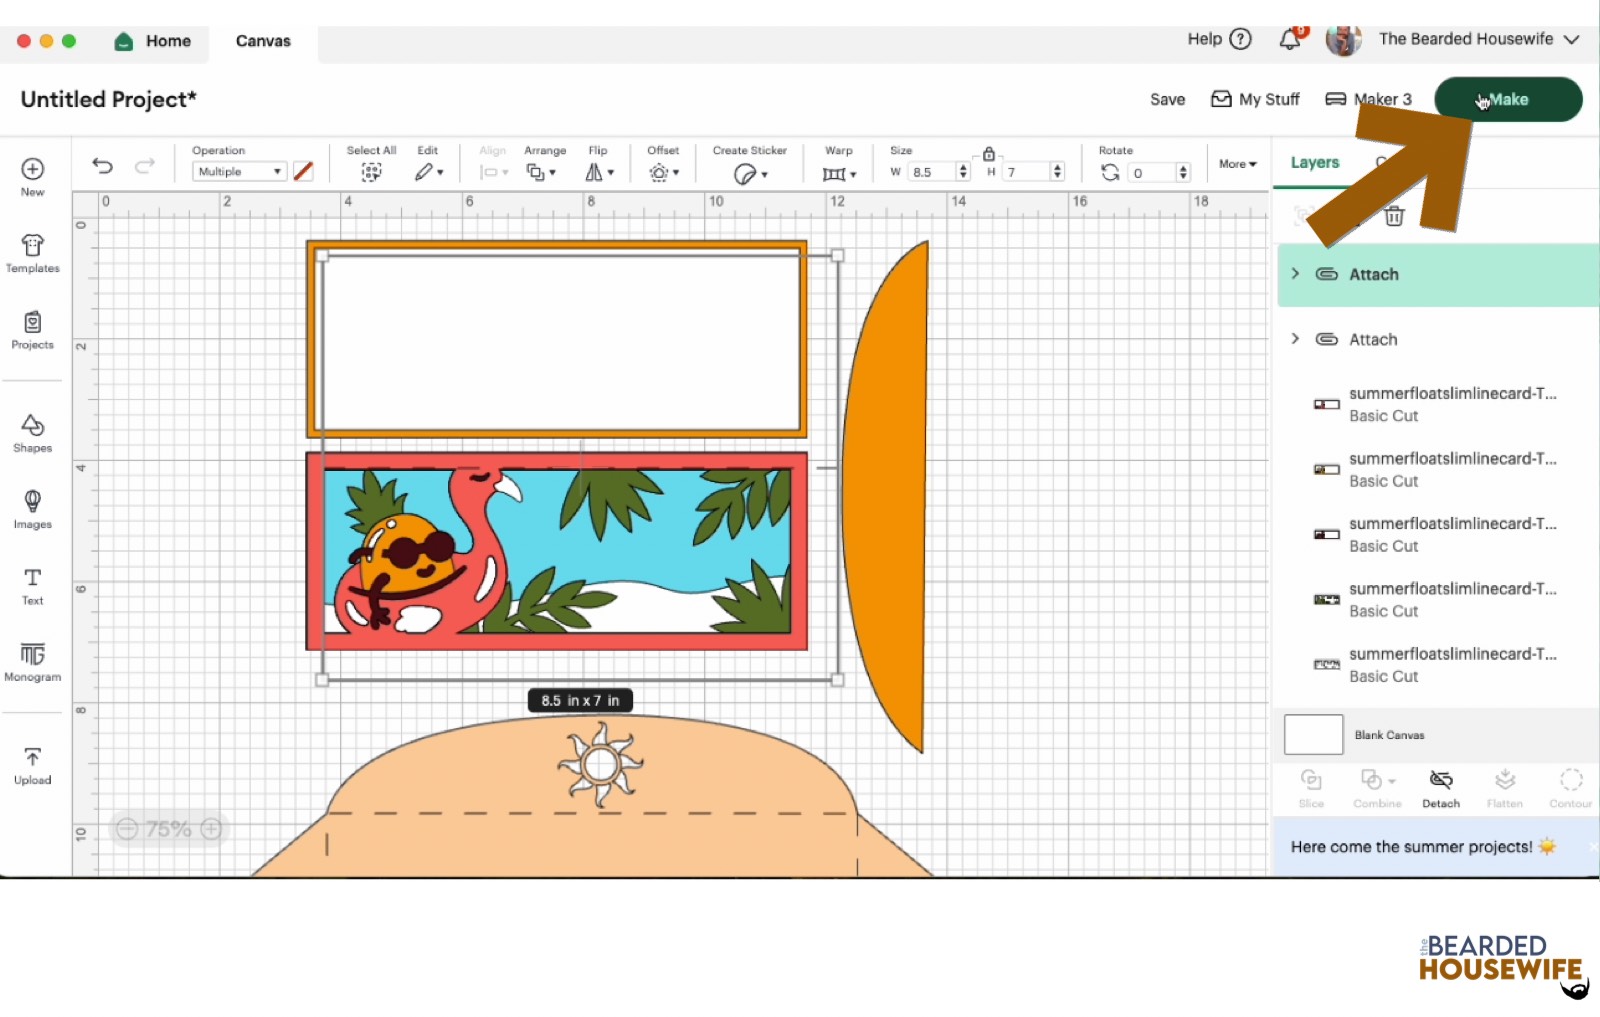This screenshot has width=1600, height=1017.
Task: Click Detach in layers panel
Action: point(1440,787)
